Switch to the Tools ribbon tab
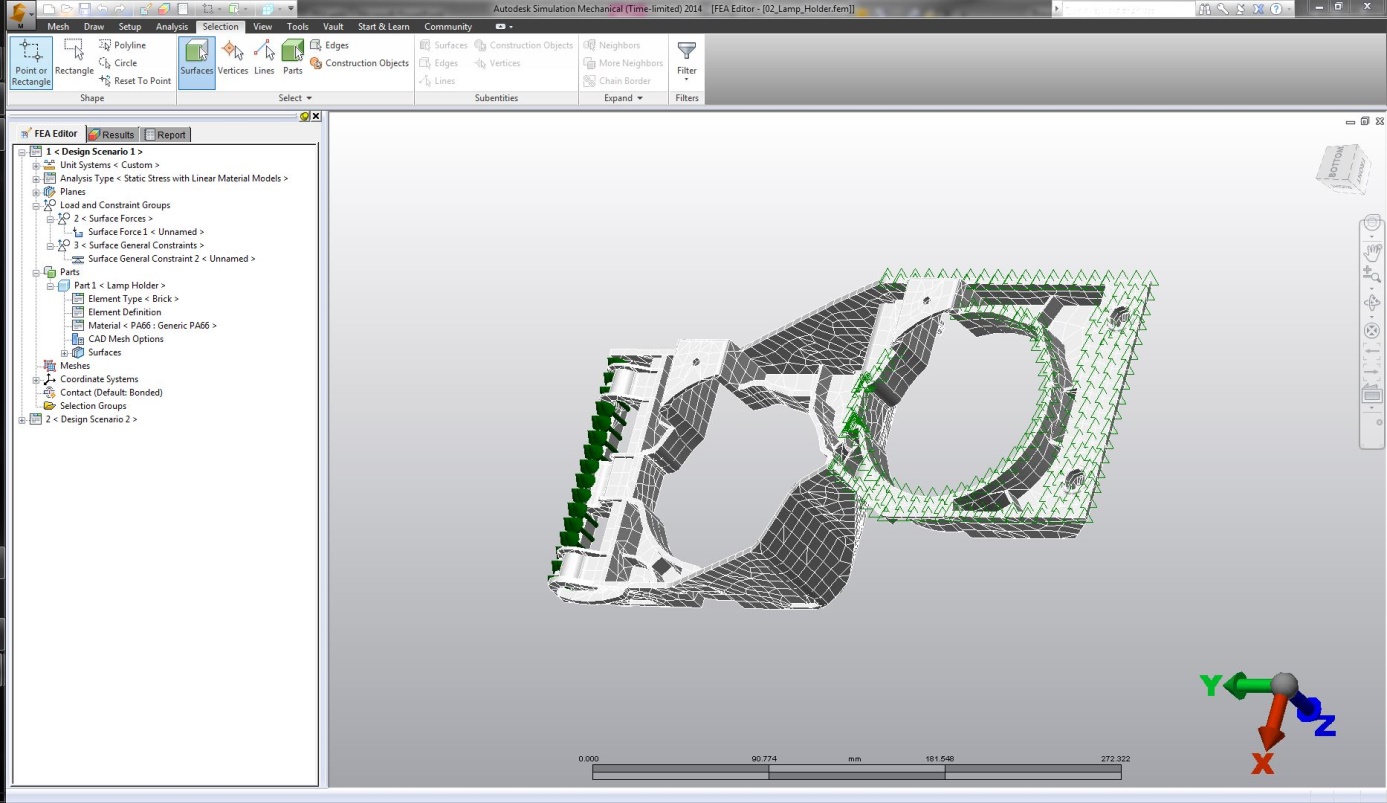This screenshot has width=1387, height=803. (x=298, y=27)
